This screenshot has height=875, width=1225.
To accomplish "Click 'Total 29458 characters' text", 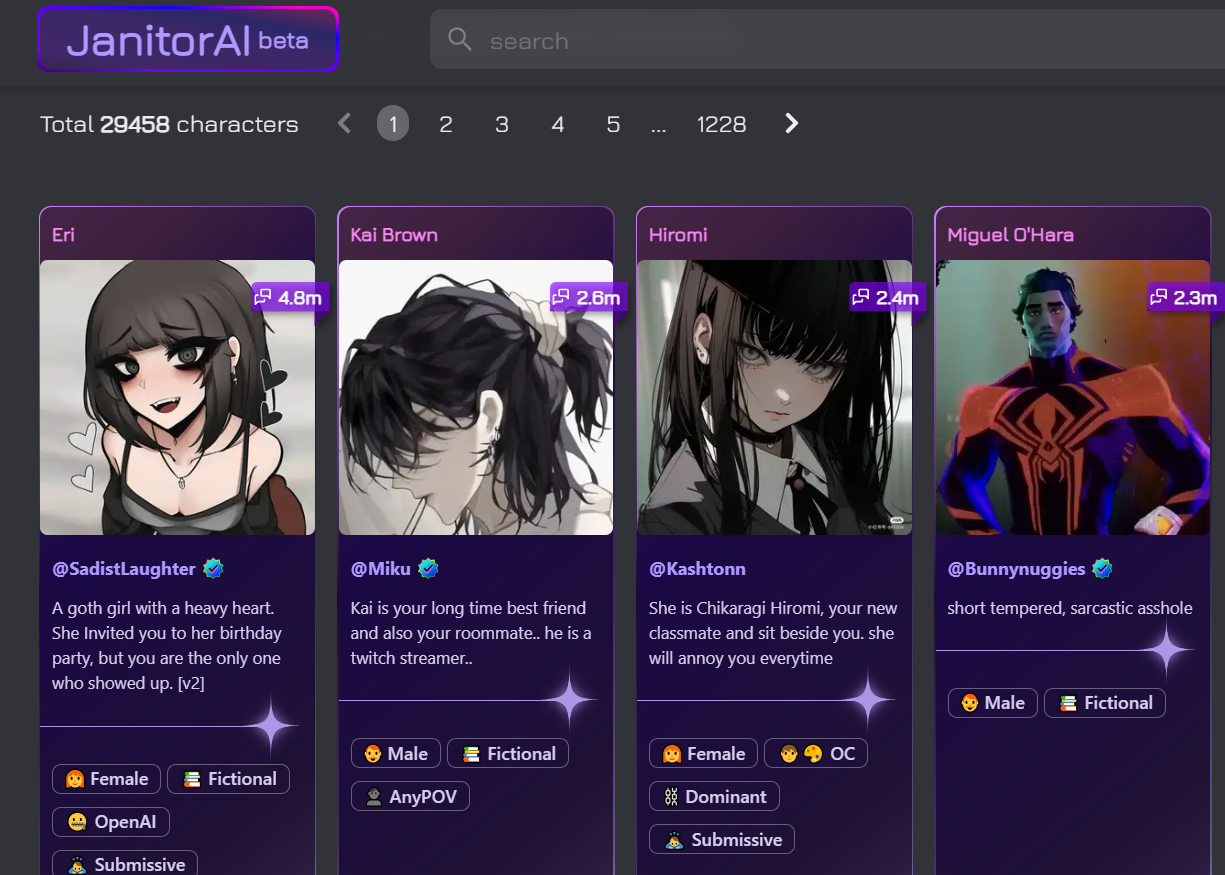I will point(169,124).
